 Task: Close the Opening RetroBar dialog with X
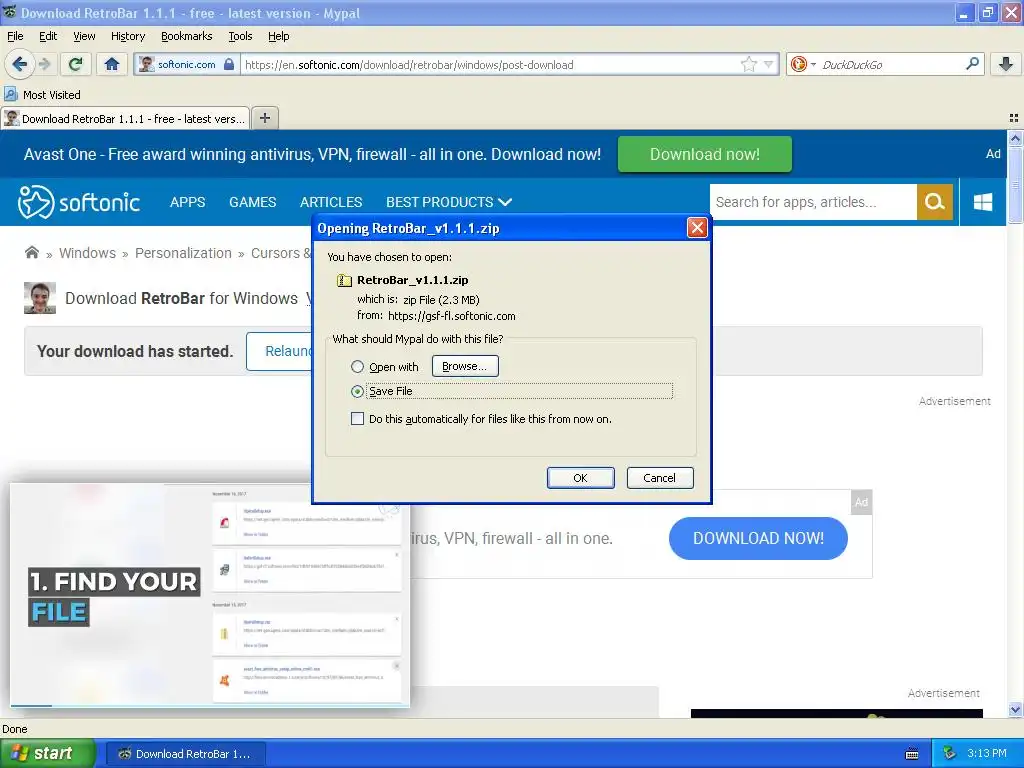[x=697, y=228]
